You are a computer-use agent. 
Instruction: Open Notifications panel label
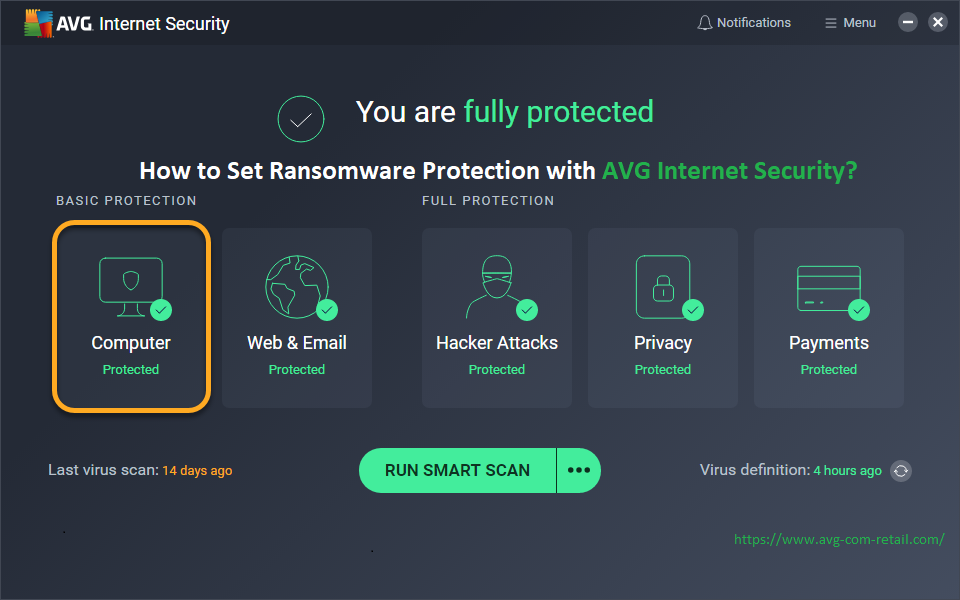point(754,23)
